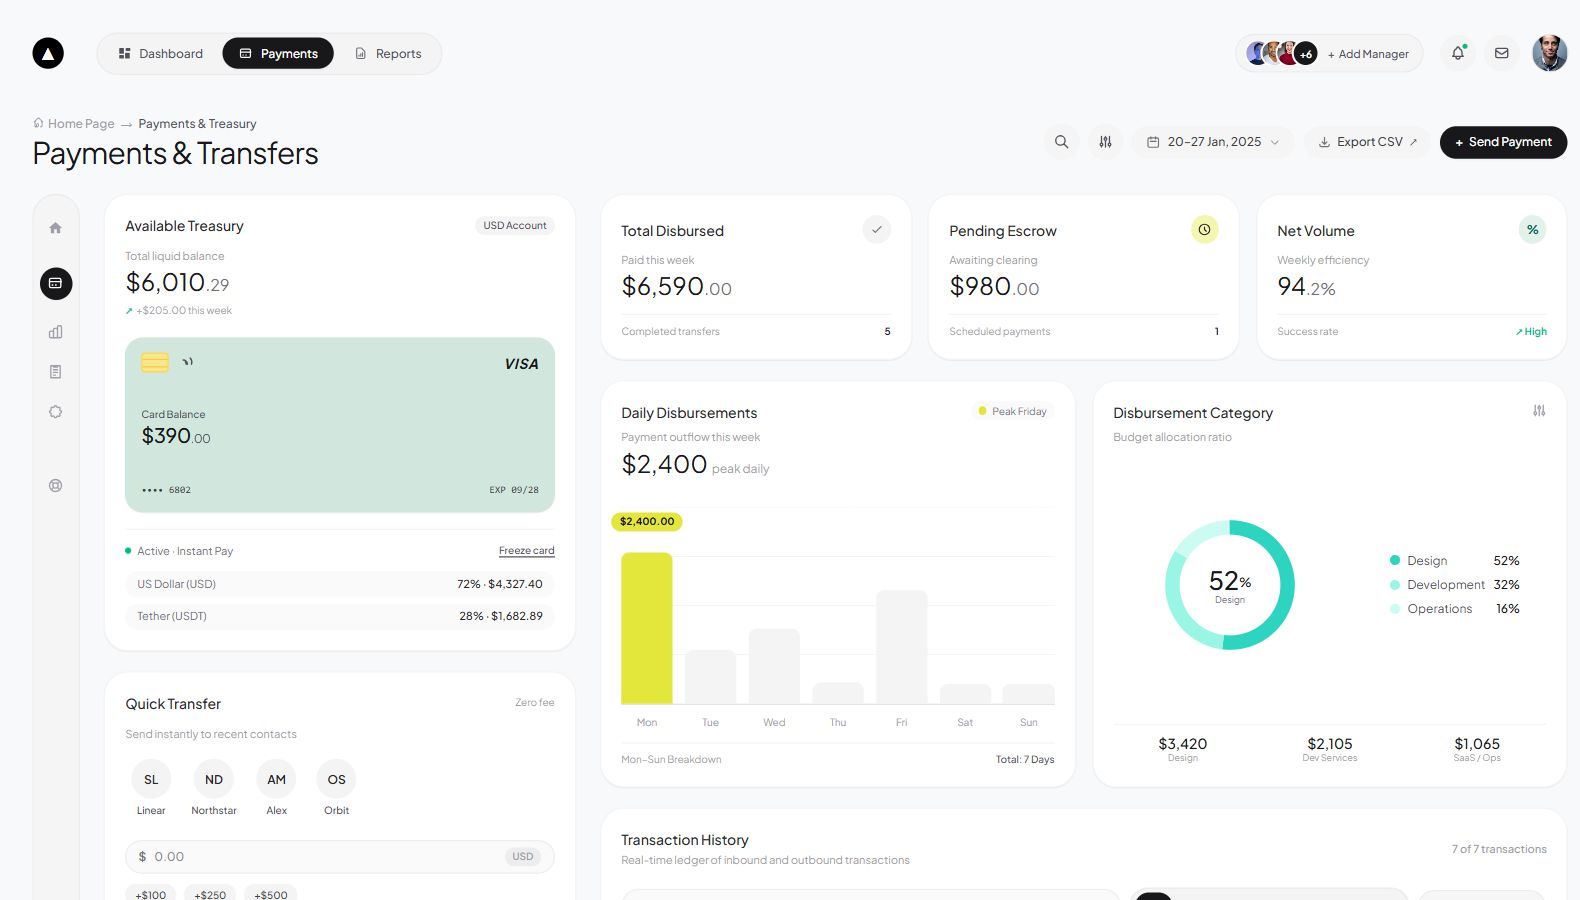This screenshot has width=1580, height=900.
Task: Click the black triangle app logo
Action: click(48, 53)
